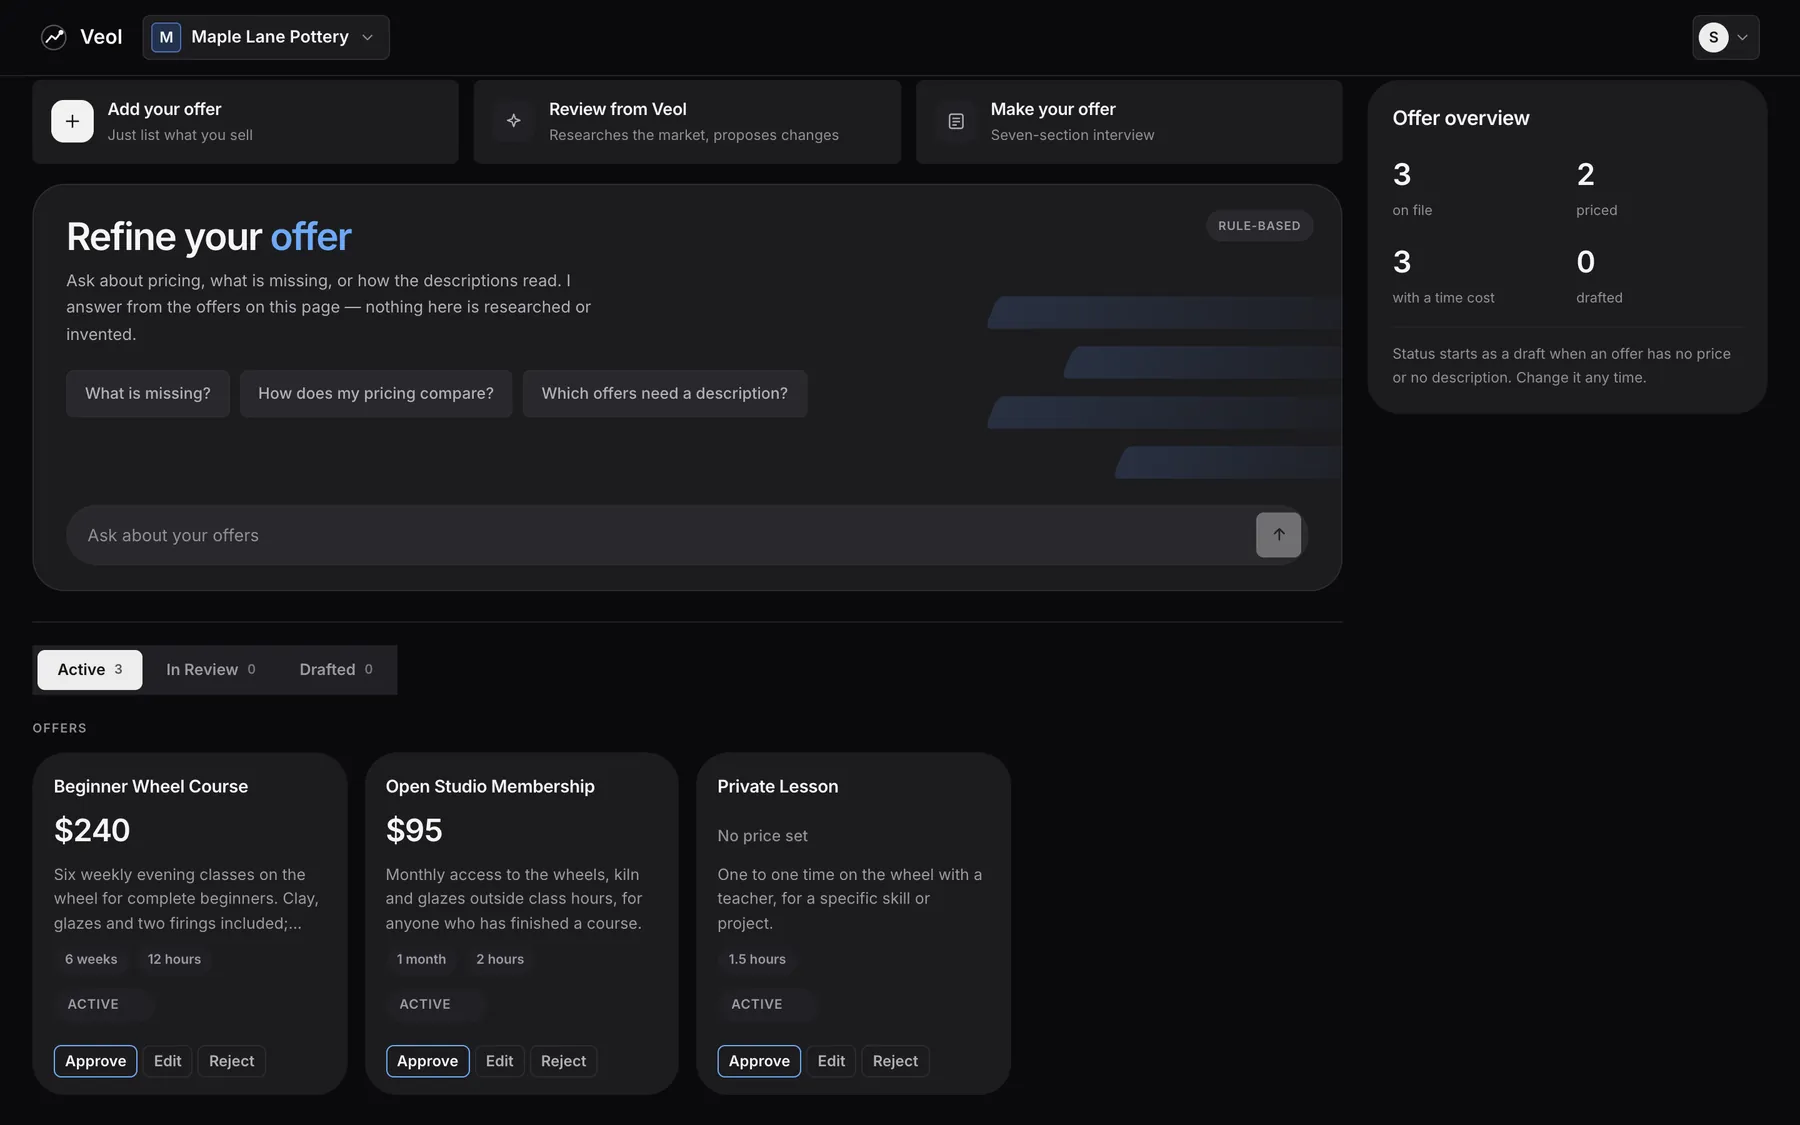This screenshot has width=1800, height=1125.
Task: Choose 'How does my pricing compare?' prompt
Action: point(376,394)
